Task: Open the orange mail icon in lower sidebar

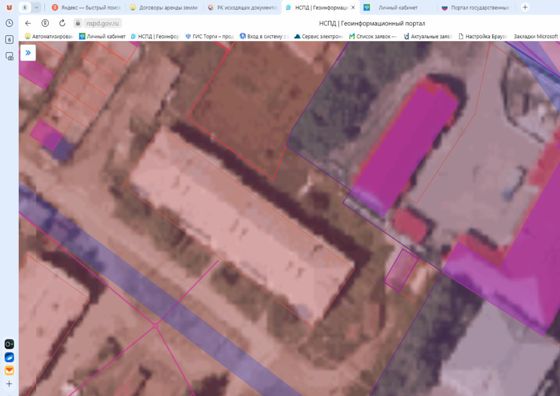Action: coord(9,370)
